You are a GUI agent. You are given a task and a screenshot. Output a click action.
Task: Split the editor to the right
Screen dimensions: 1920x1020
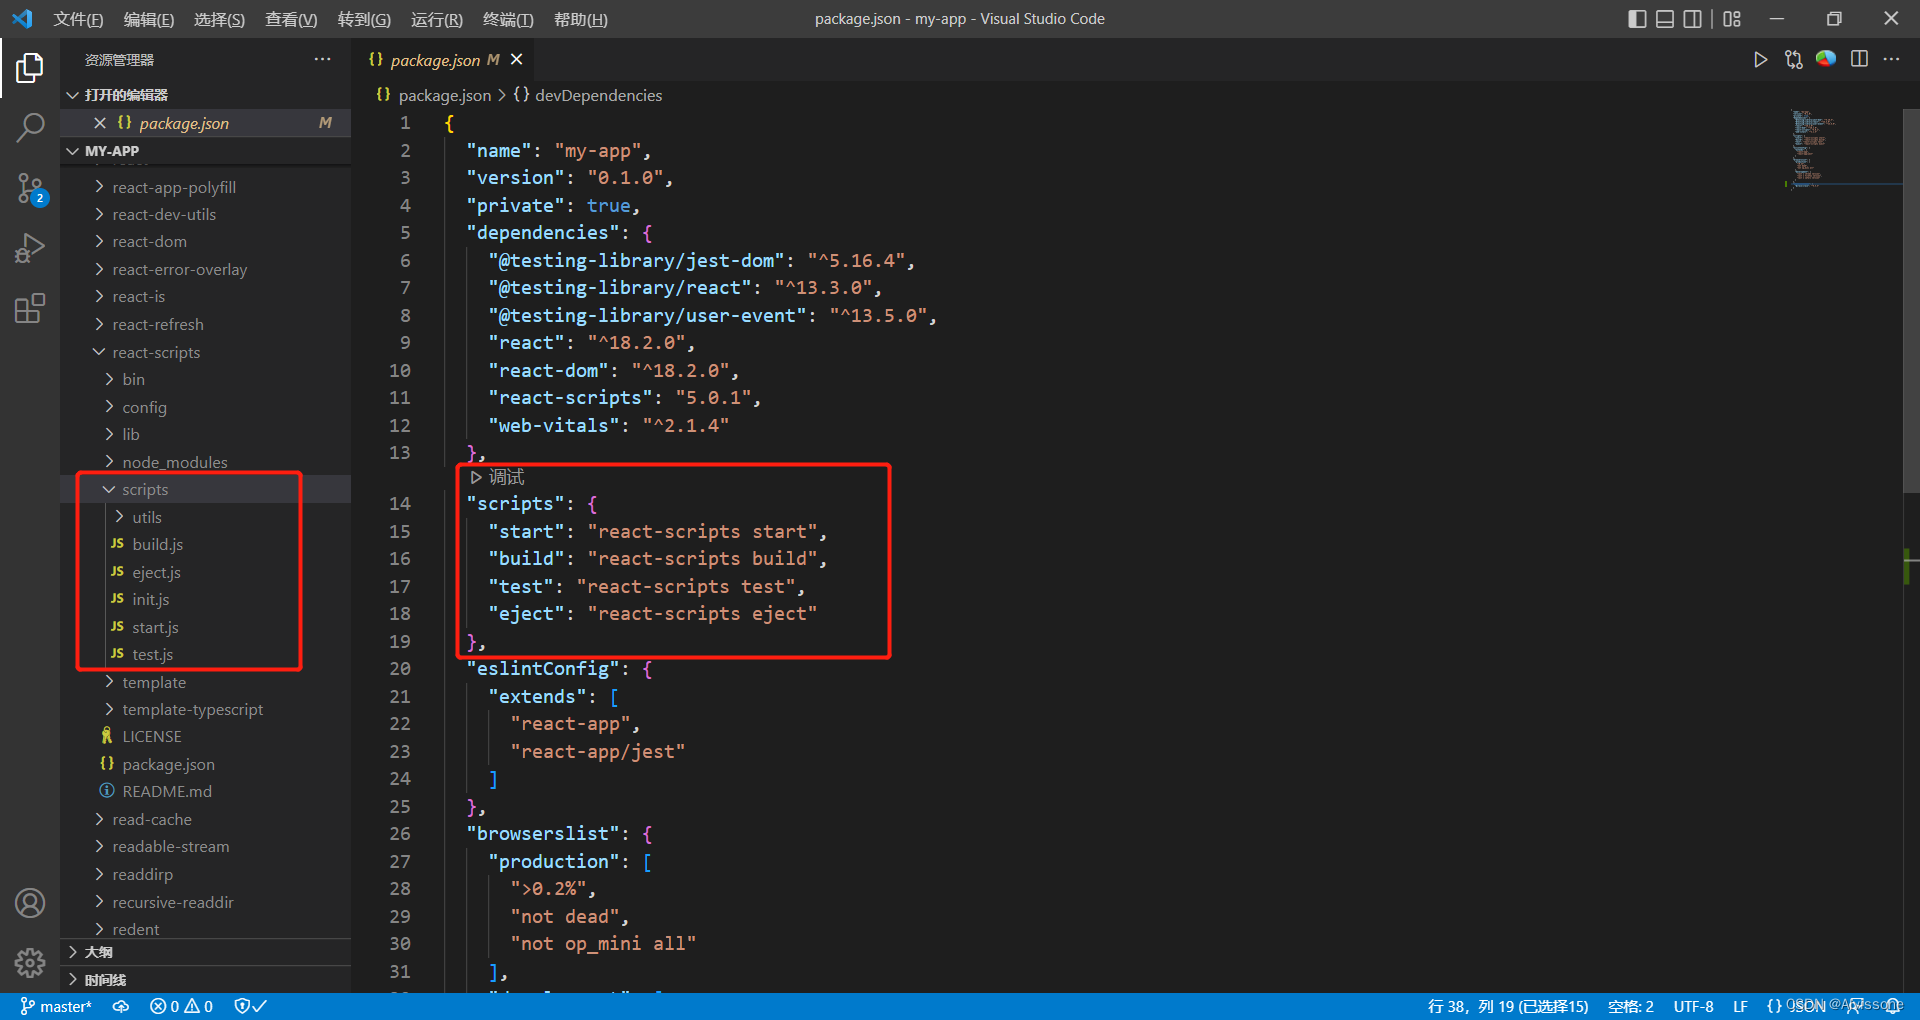[x=1860, y=59]
